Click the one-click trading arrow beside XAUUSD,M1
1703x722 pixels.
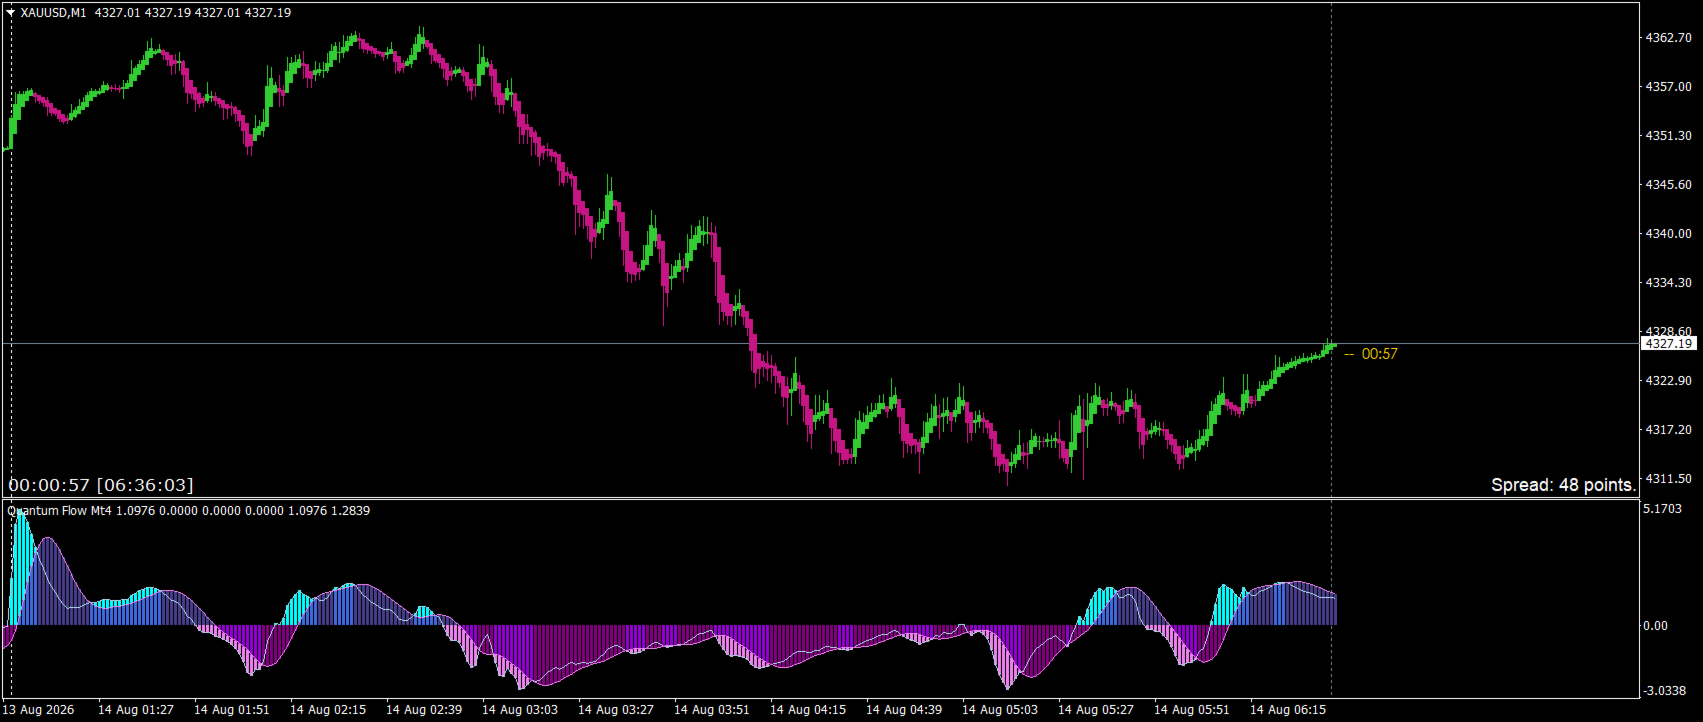click(10, 13)
